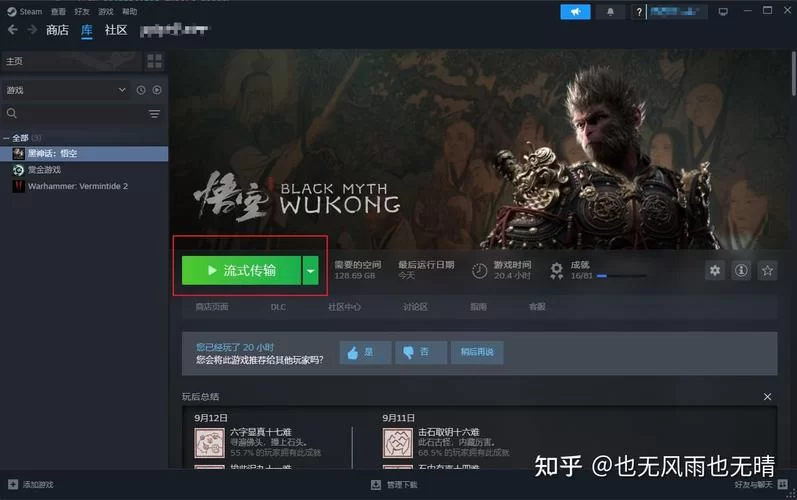Switch to the 商店 tab
The image size is (797, 500).
click(57, 30)
